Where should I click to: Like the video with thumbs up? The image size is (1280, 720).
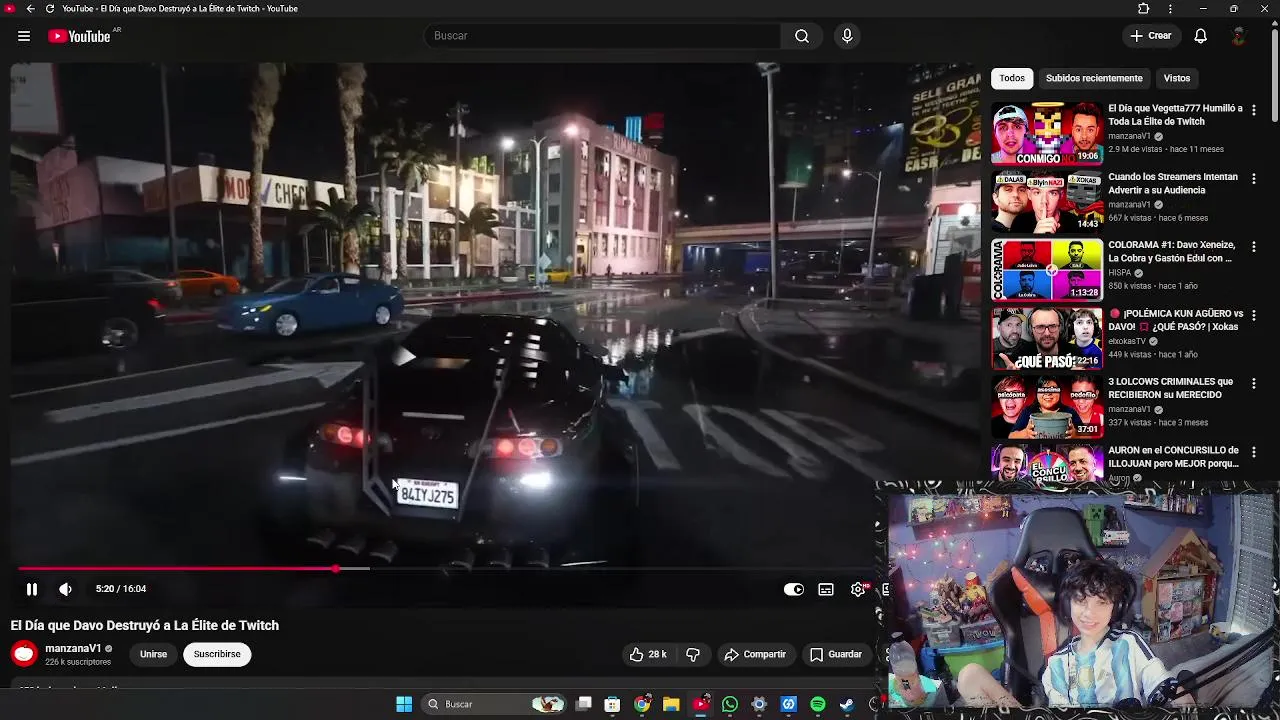tap(648, 654)
